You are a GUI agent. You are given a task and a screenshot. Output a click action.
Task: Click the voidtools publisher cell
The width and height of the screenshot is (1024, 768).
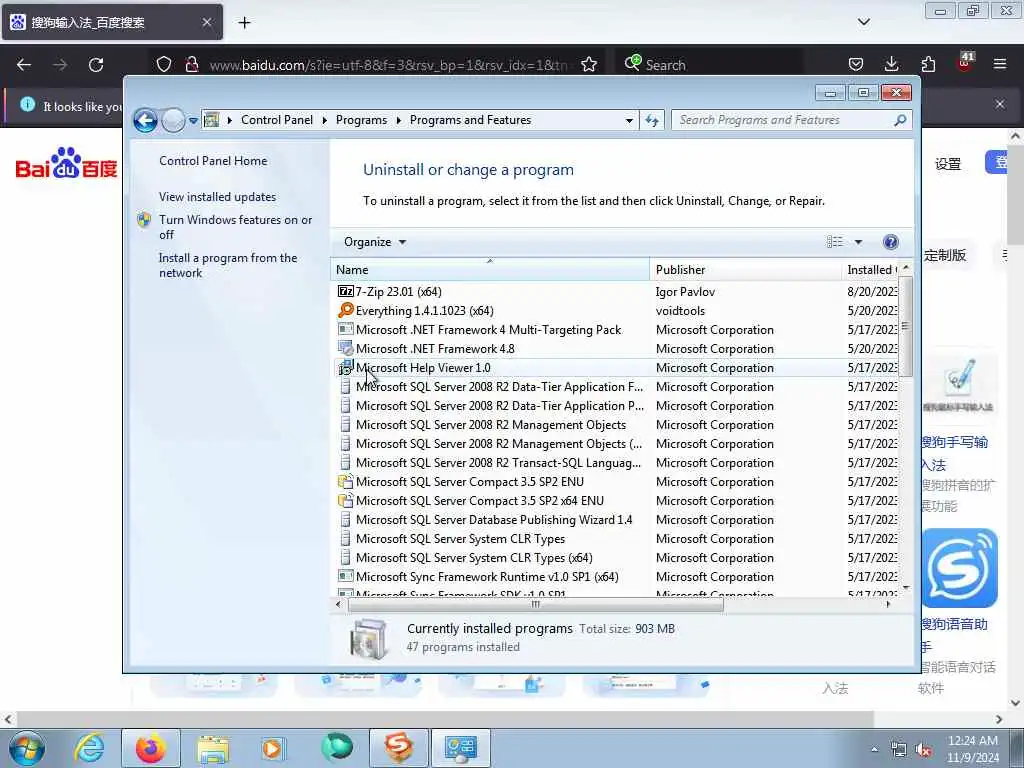[680, 311]
